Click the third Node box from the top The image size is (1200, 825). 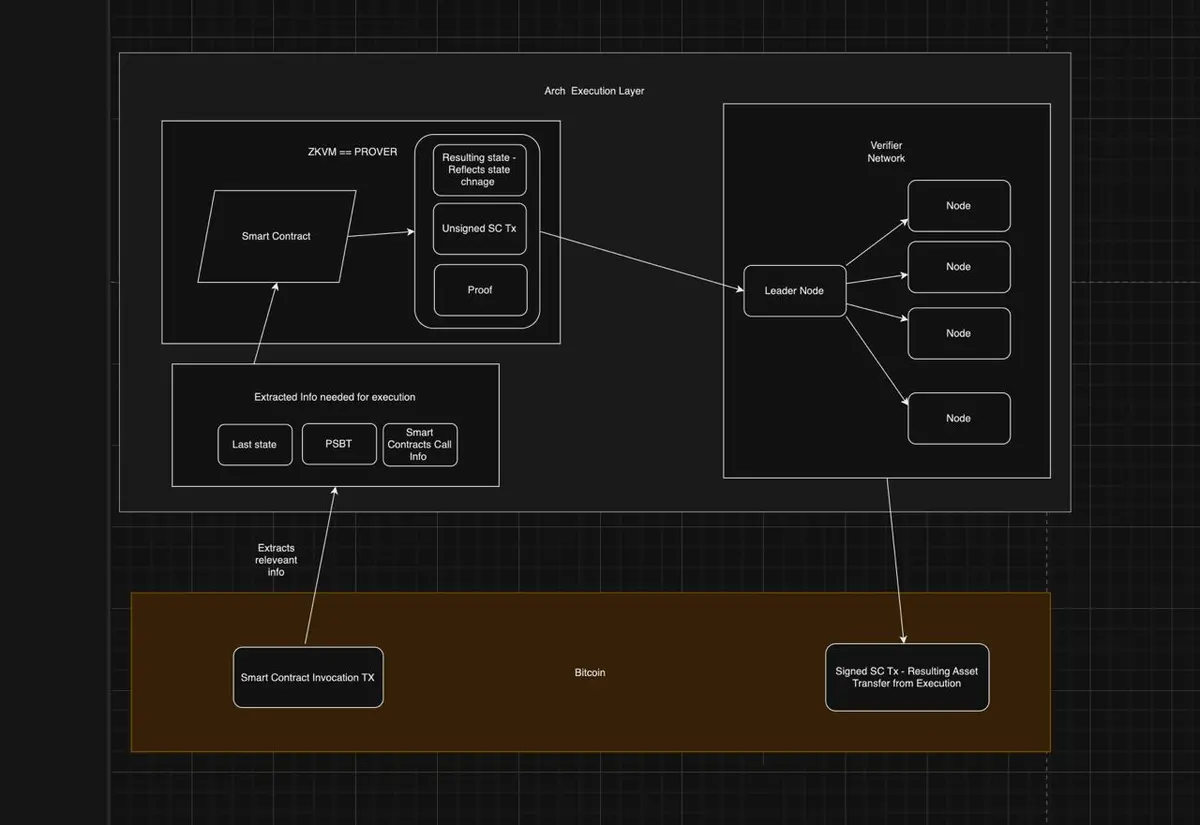tap(958, 333)
